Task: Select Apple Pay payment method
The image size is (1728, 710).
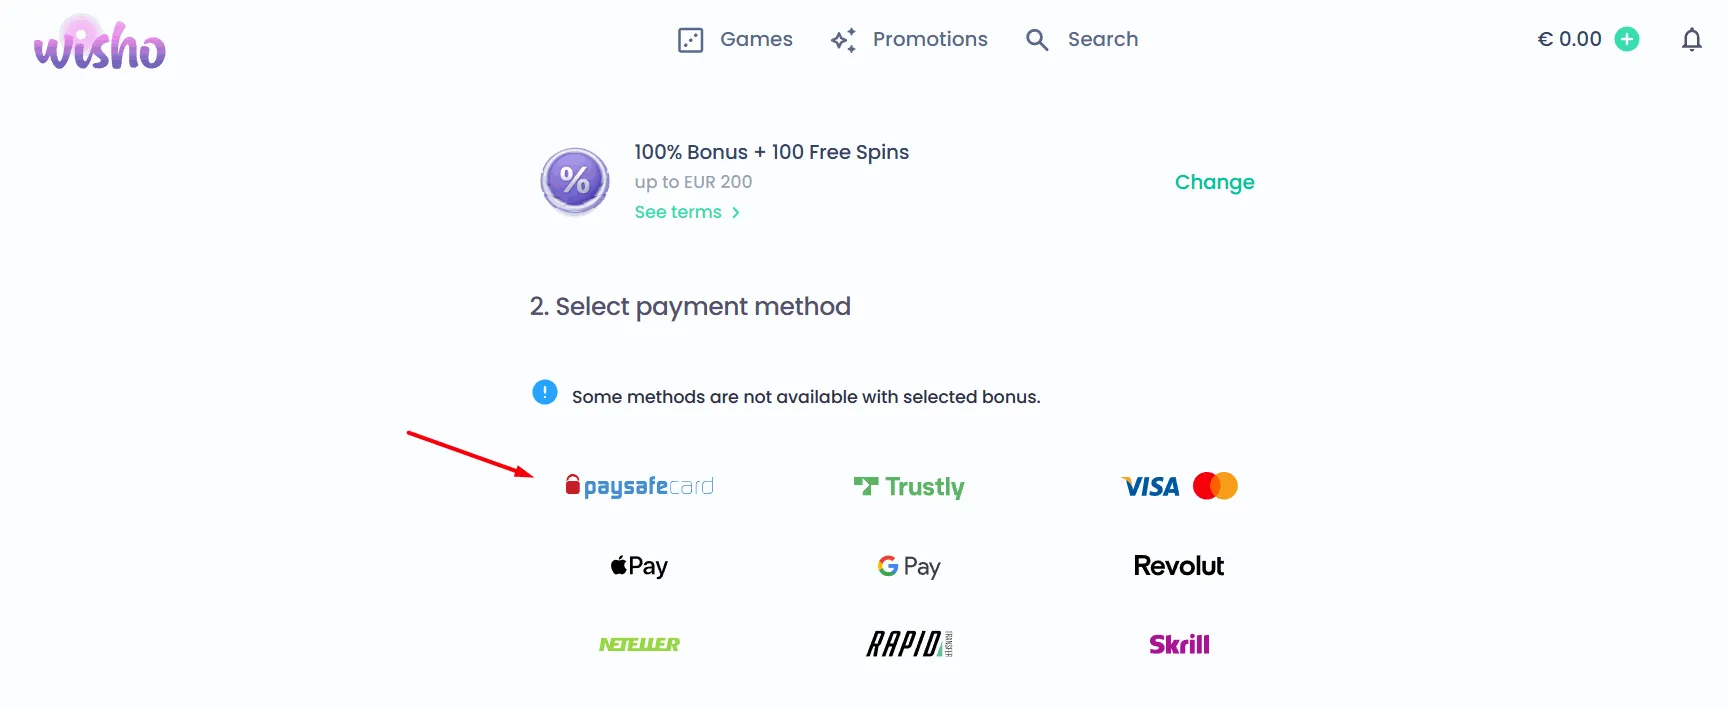Action: (639, 565)
